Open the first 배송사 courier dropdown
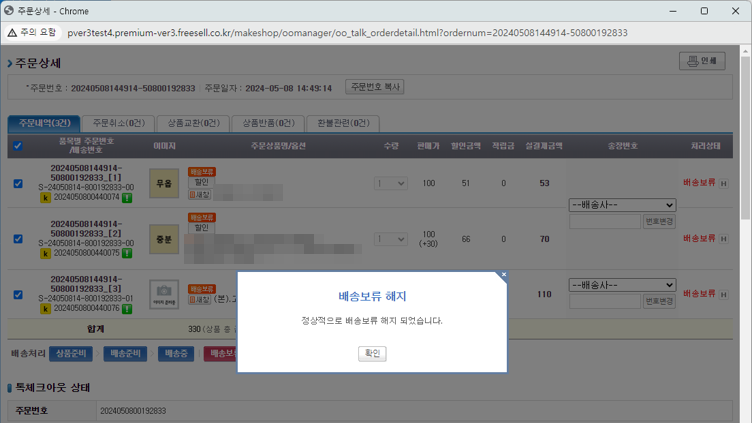Image resolution: width=752 pixels, height=423 pixels. click(621, 205)
